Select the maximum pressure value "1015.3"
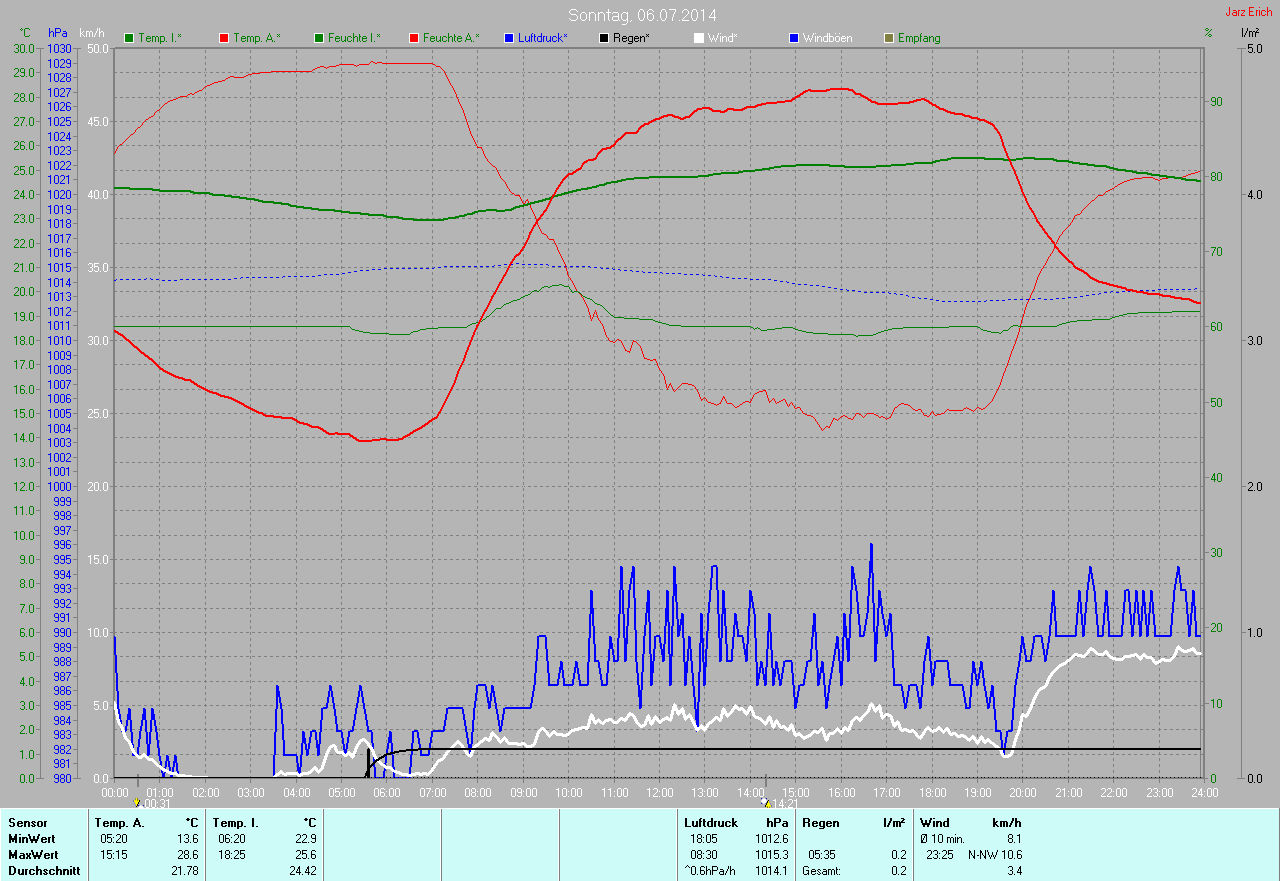Screen dimensions: 1280x881 point(771,855)
